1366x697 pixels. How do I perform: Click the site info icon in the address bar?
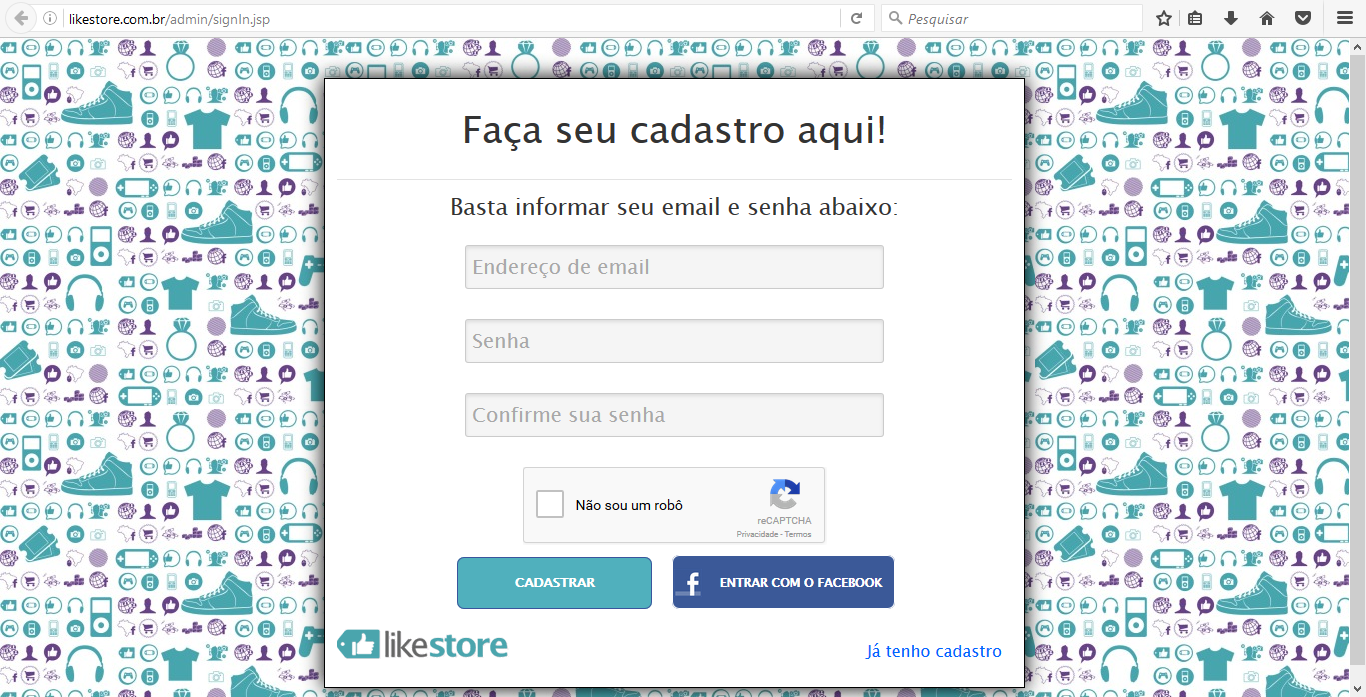pyautogui.click(x=50, y=19)
